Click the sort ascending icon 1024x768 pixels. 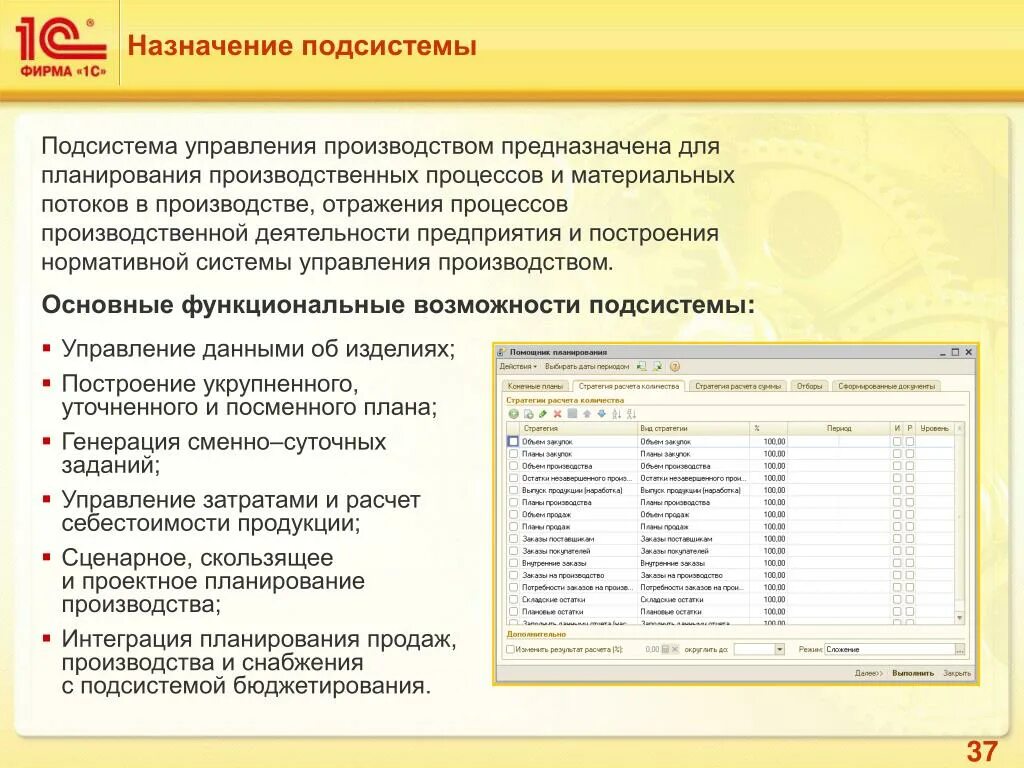pyautogui.click(x=616, y=414)
